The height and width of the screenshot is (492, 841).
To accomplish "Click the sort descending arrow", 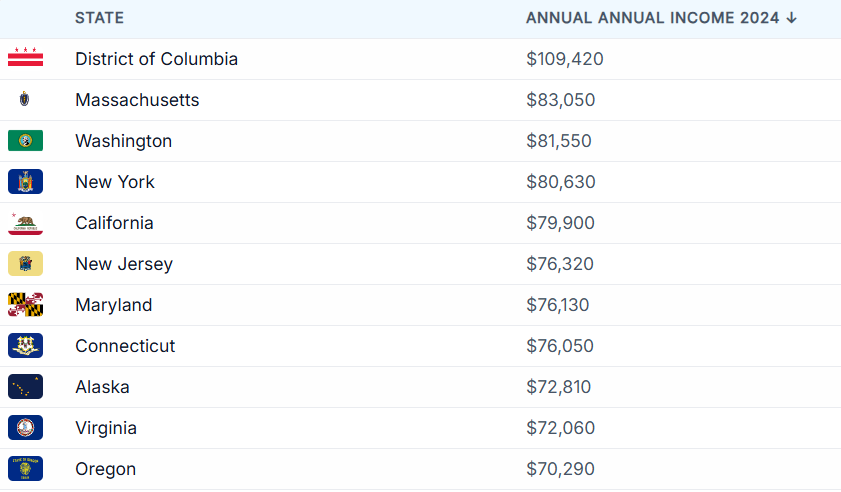I will click(x=792, y=18).
